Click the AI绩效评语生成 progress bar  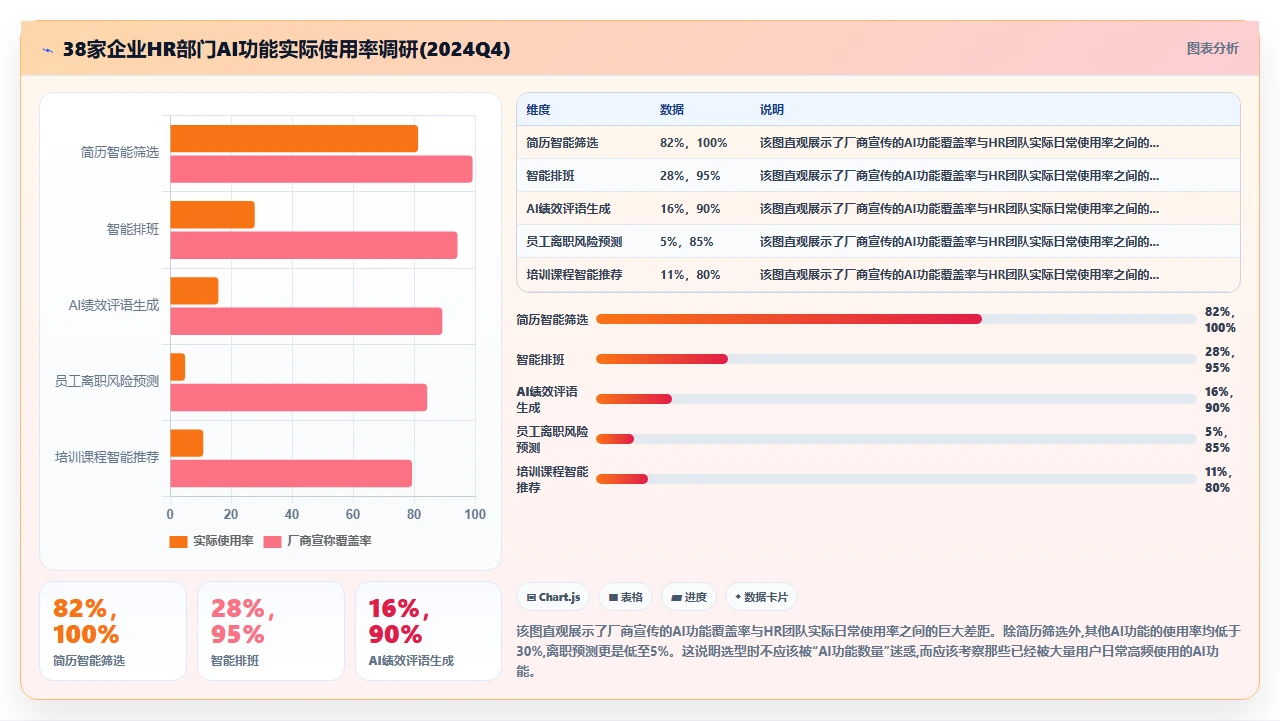click(x=896, y=399)
